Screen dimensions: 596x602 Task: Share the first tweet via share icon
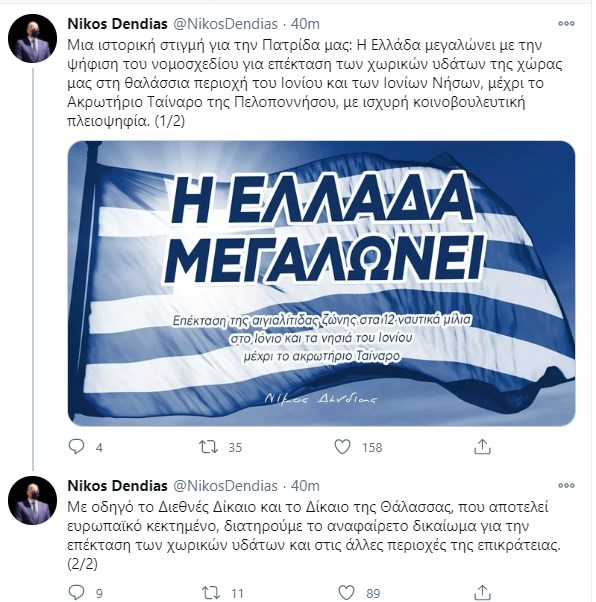point(482,447)
